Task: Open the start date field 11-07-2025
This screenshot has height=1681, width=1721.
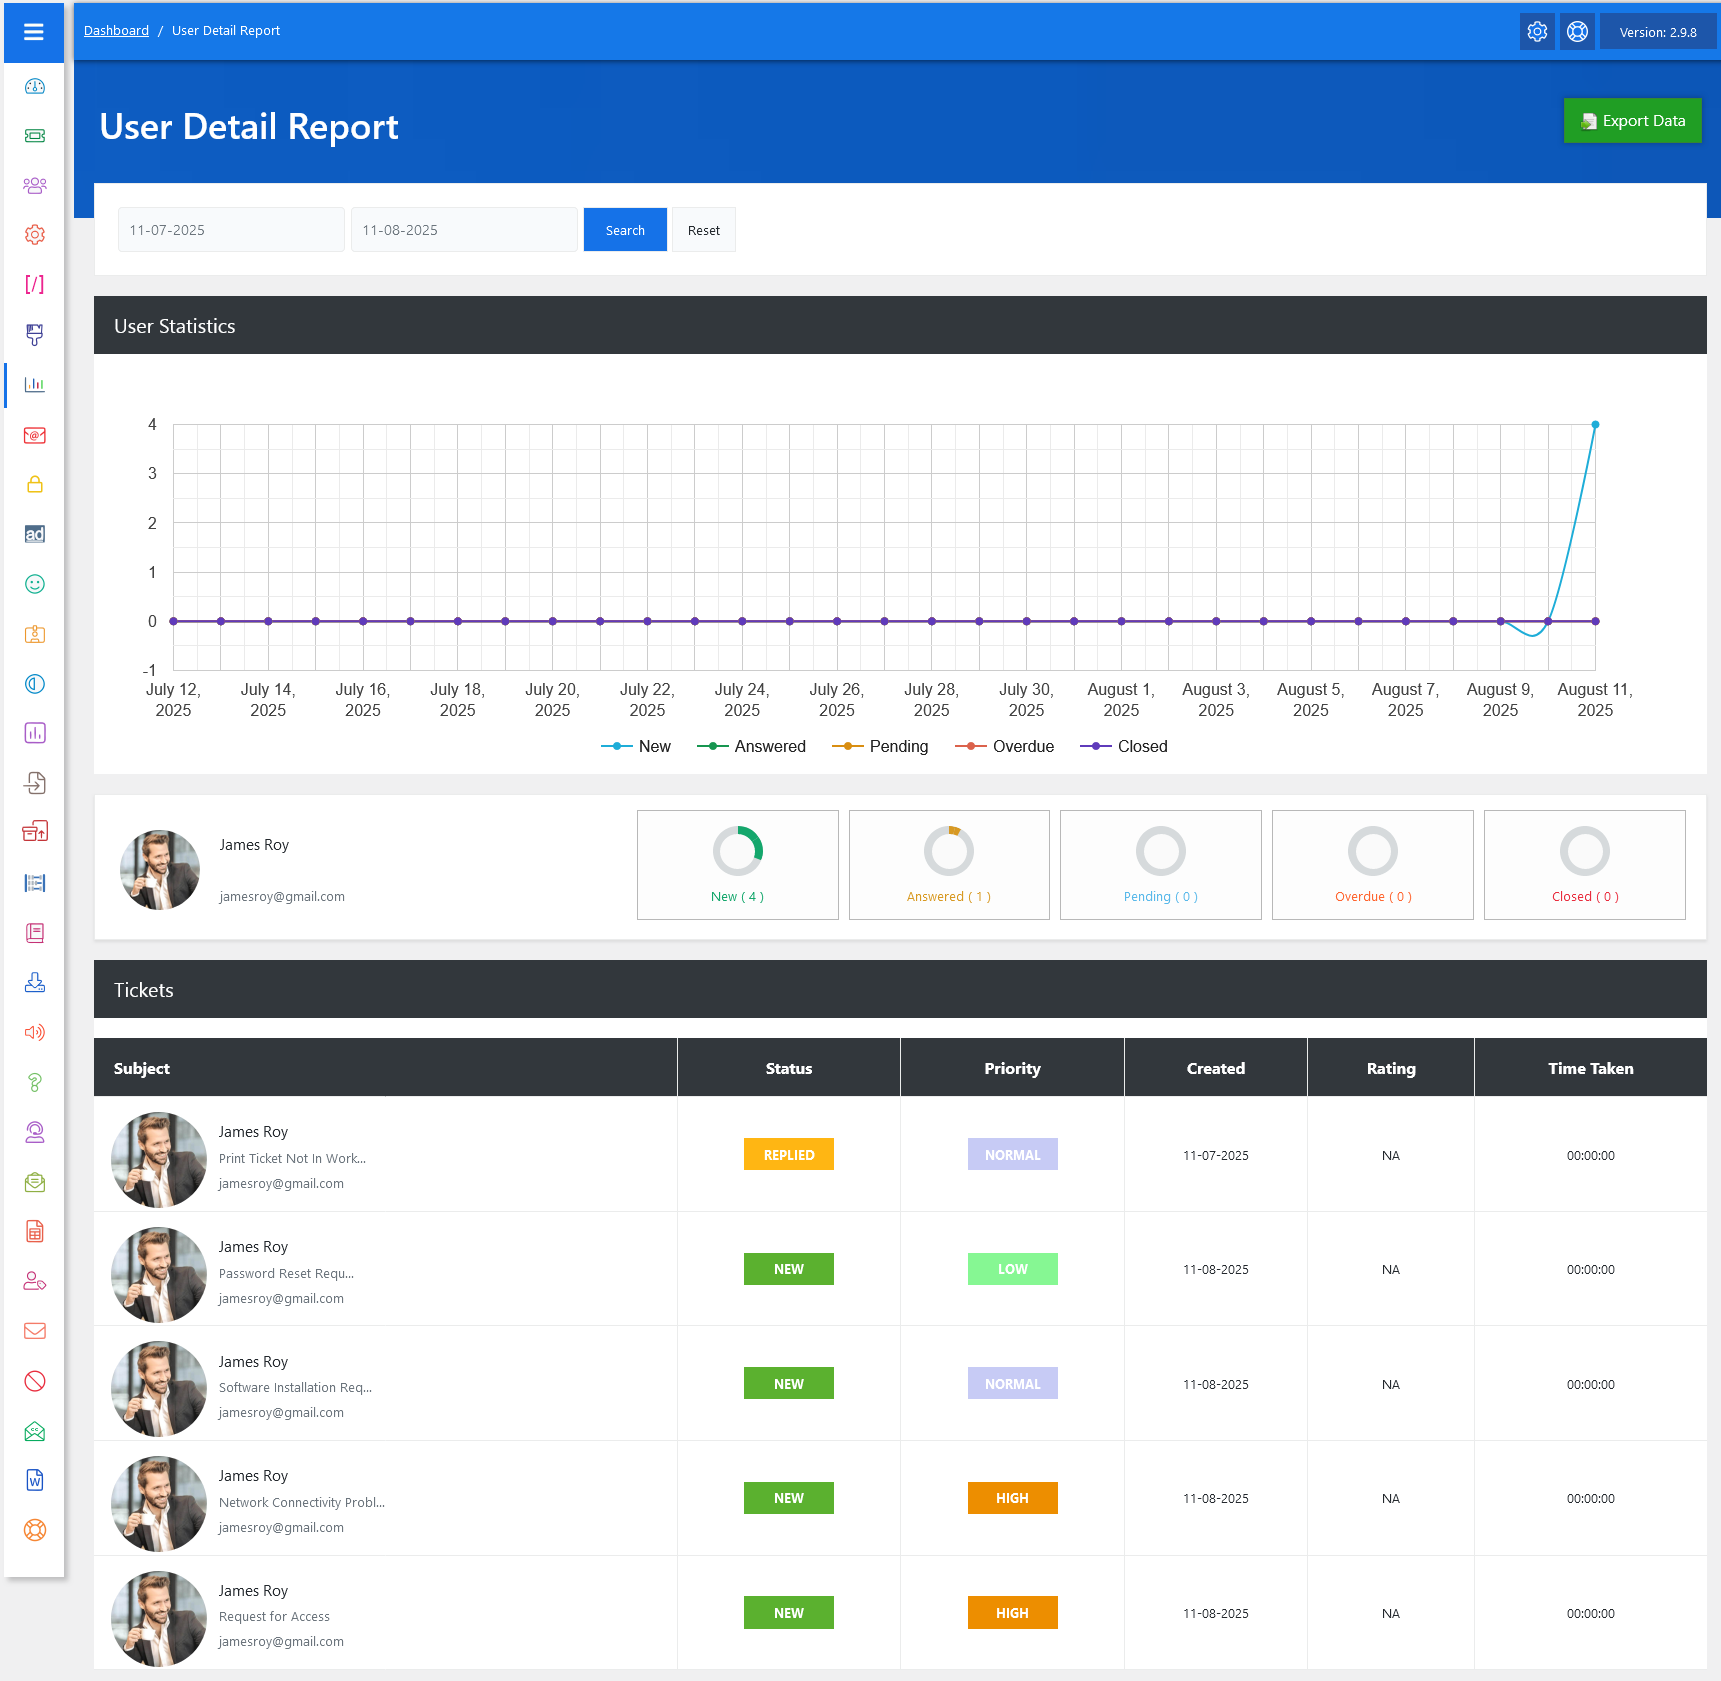Action: pos(231,230)
